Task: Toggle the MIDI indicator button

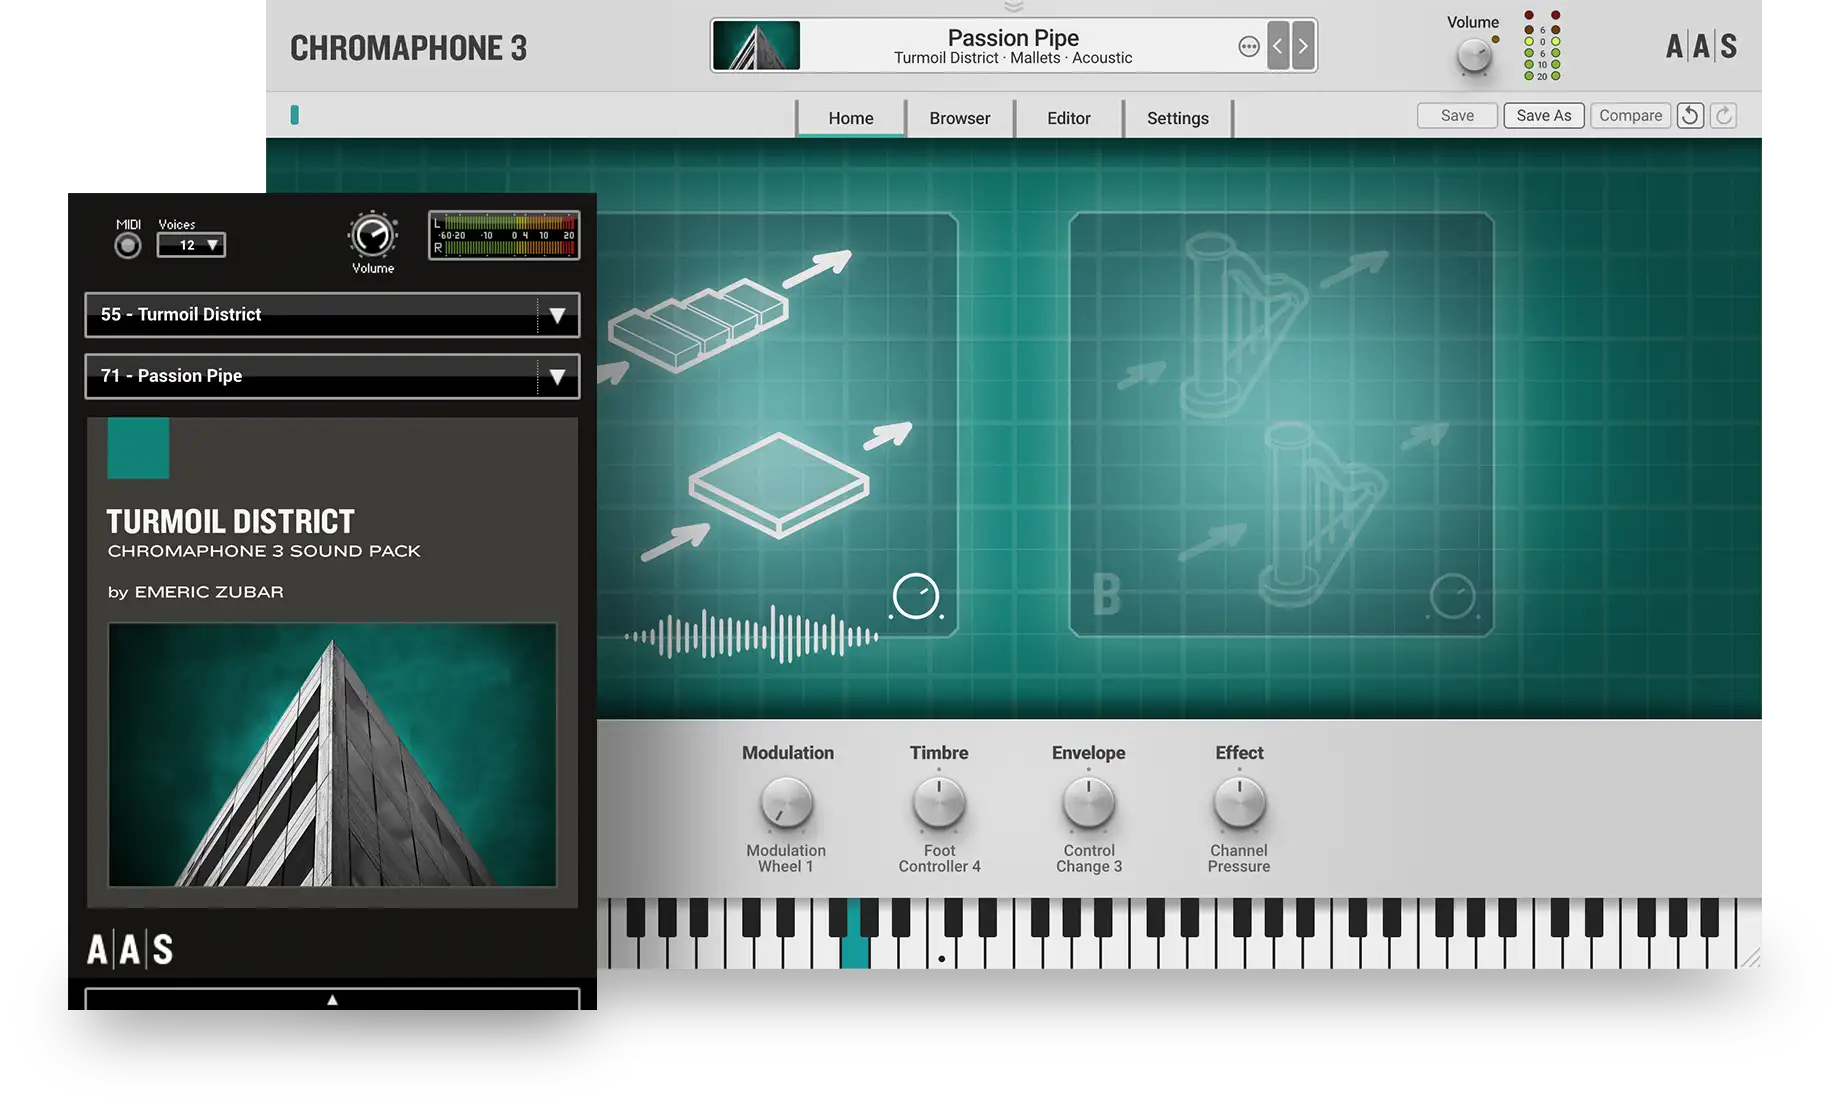Action: click(x=128, y=246)
